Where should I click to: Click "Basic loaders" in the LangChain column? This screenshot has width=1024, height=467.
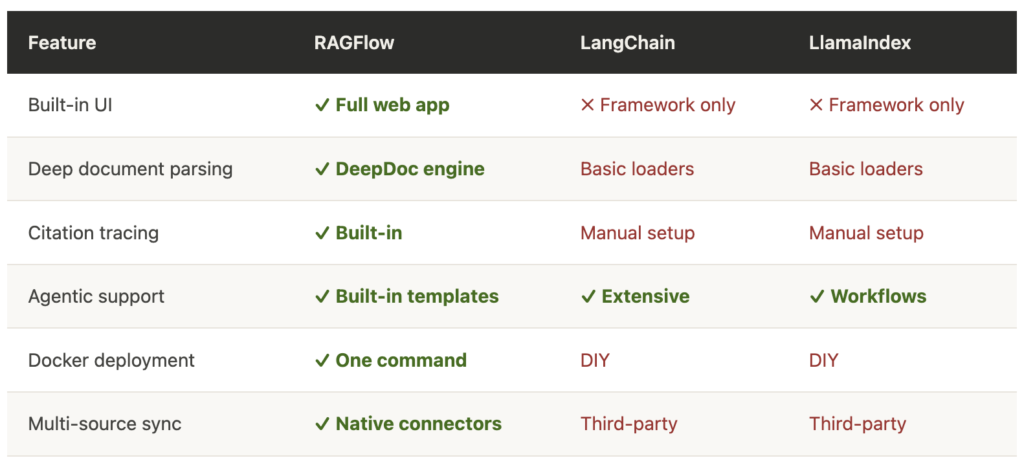click(x=637, y=169)
